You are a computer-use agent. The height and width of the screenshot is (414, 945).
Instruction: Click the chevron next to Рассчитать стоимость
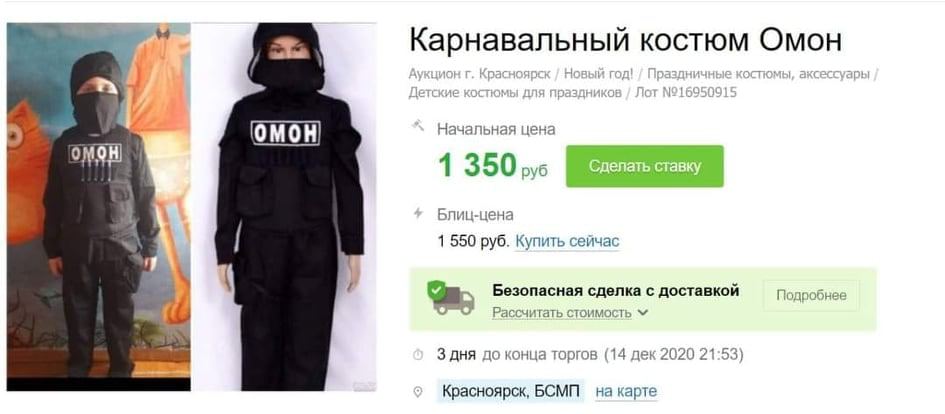(x=642, y=313)
